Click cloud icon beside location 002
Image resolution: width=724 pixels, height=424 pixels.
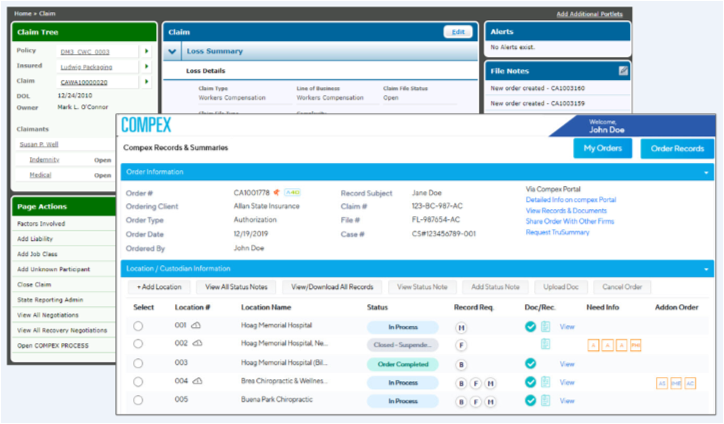click(197, 344)
